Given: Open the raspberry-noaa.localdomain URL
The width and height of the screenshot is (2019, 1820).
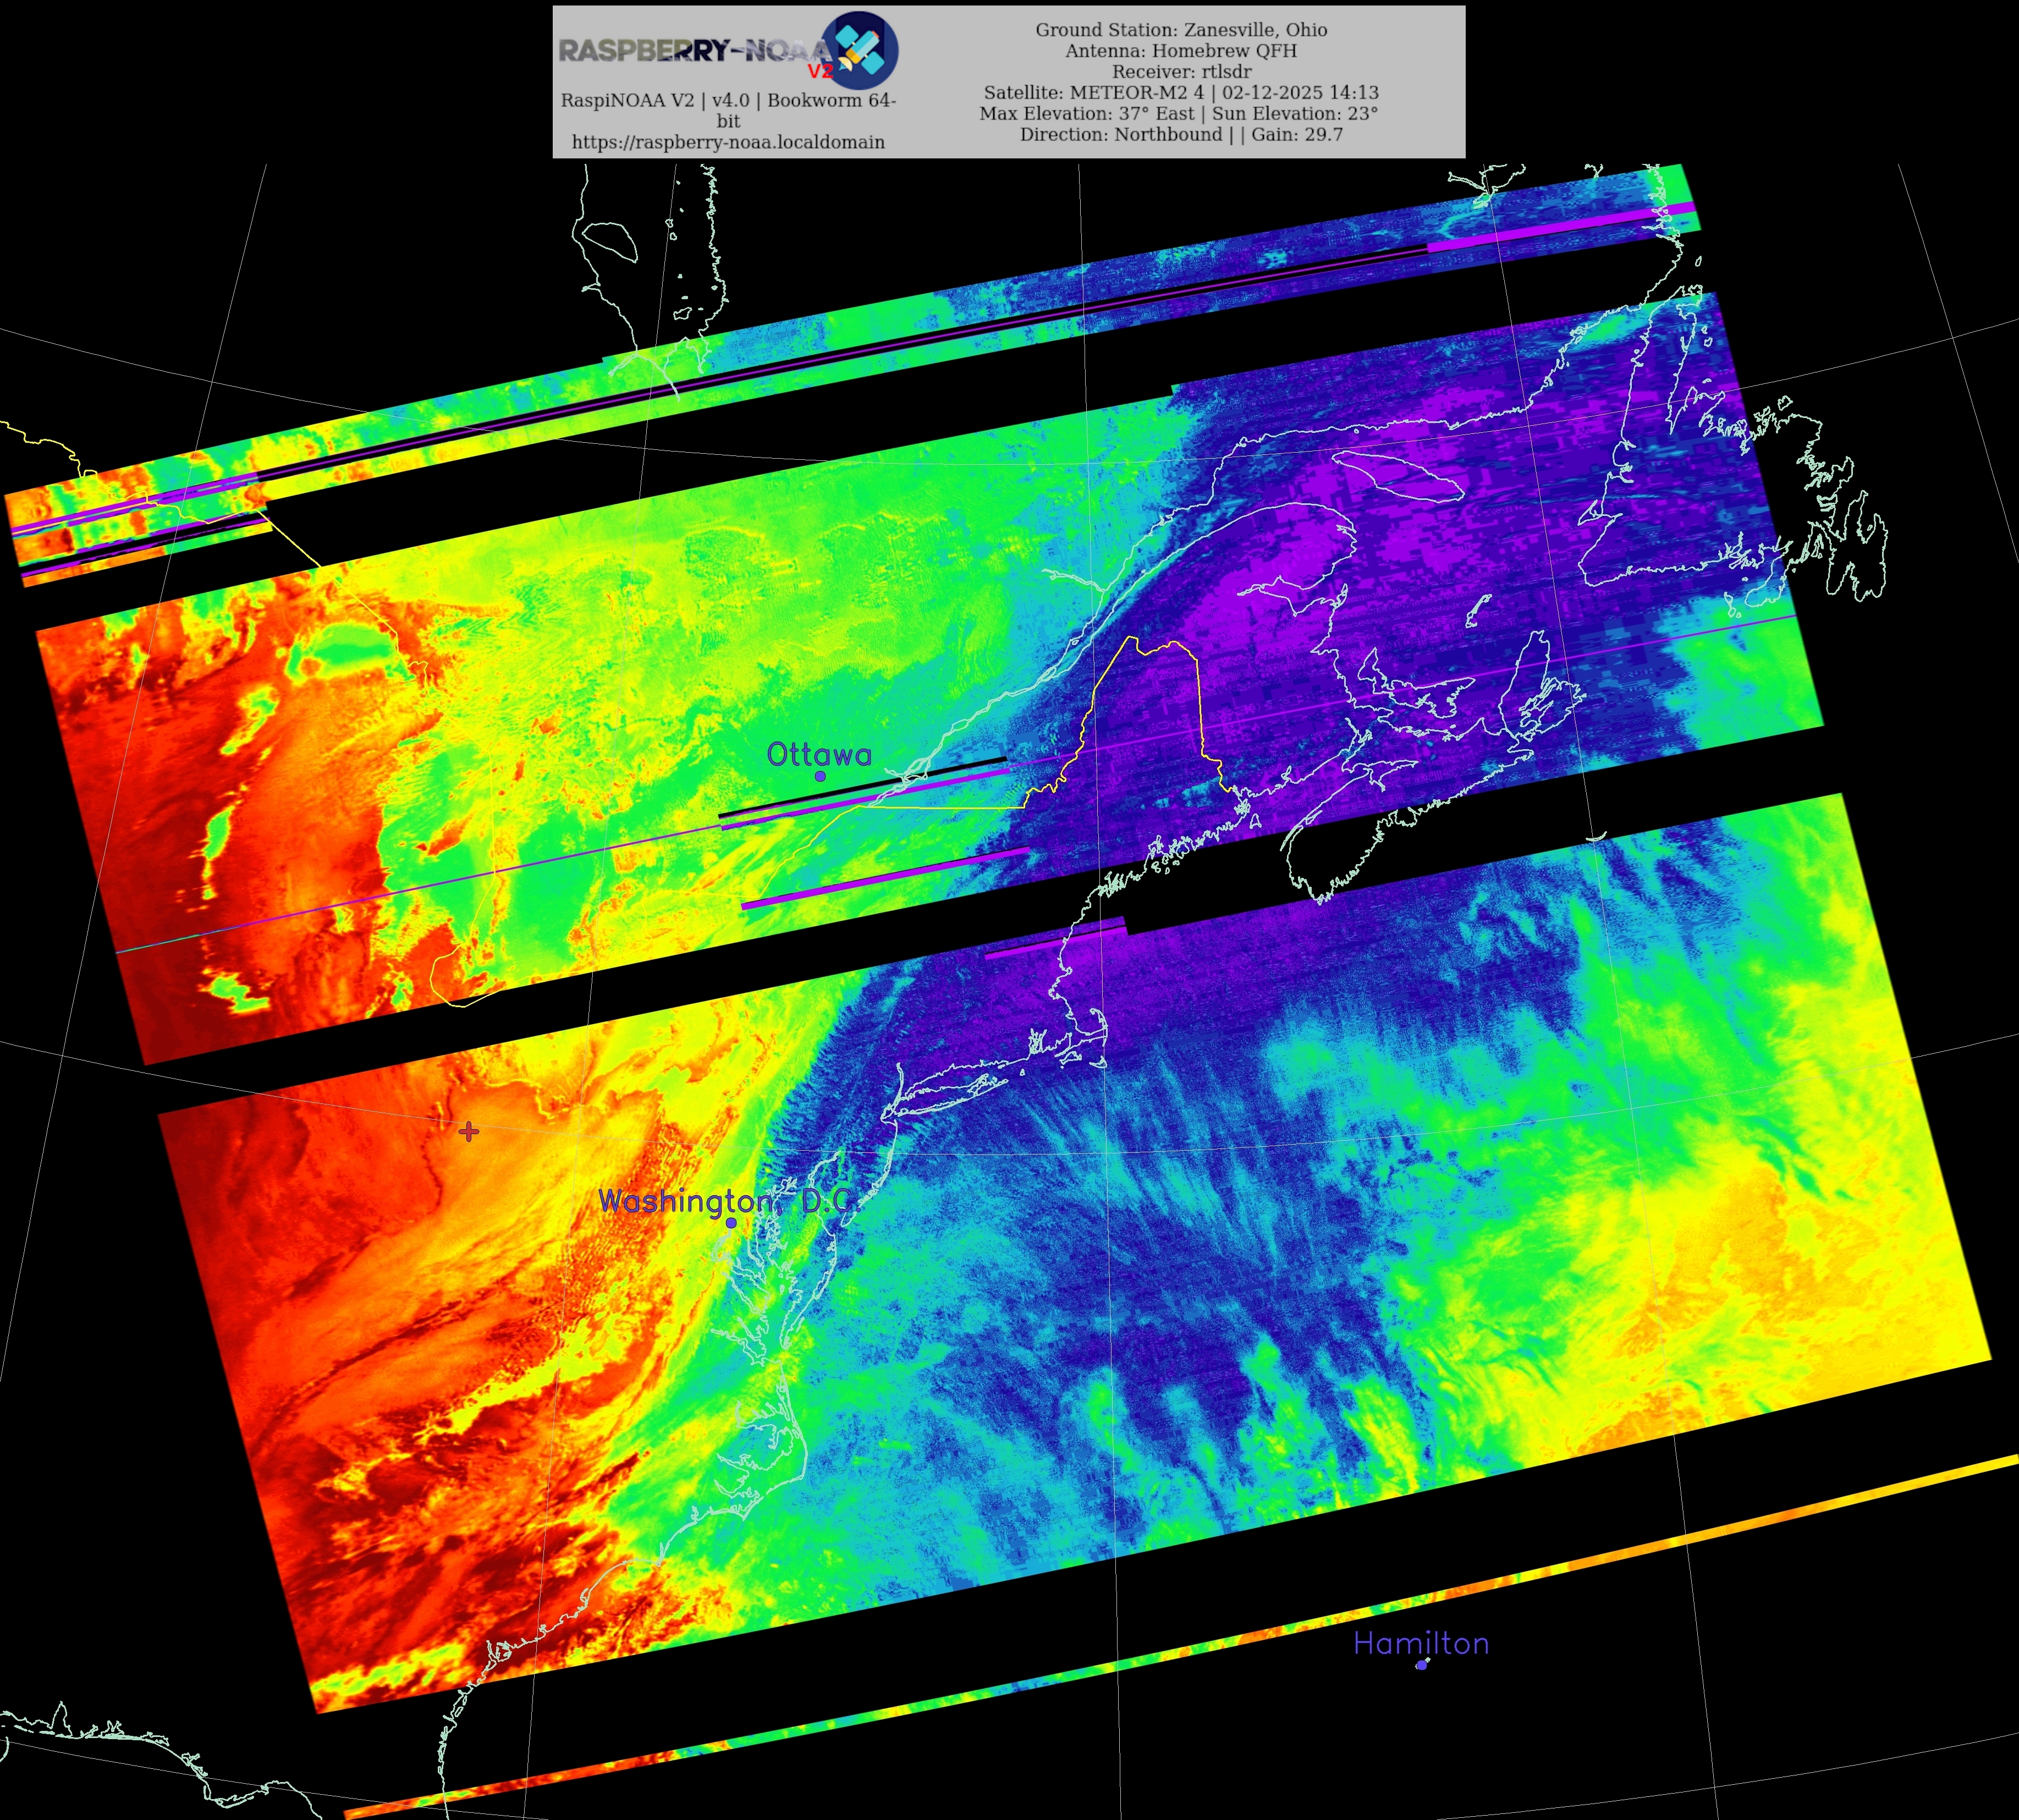Looking at the screenshot, I should (x=728, y=142).
